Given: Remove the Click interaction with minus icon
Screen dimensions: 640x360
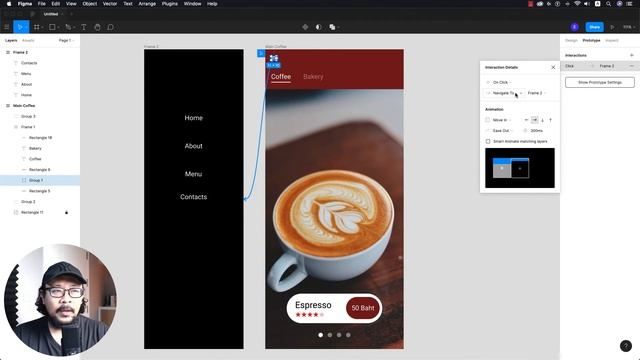Looking at the screenshot, I should [x=631, y=66].
